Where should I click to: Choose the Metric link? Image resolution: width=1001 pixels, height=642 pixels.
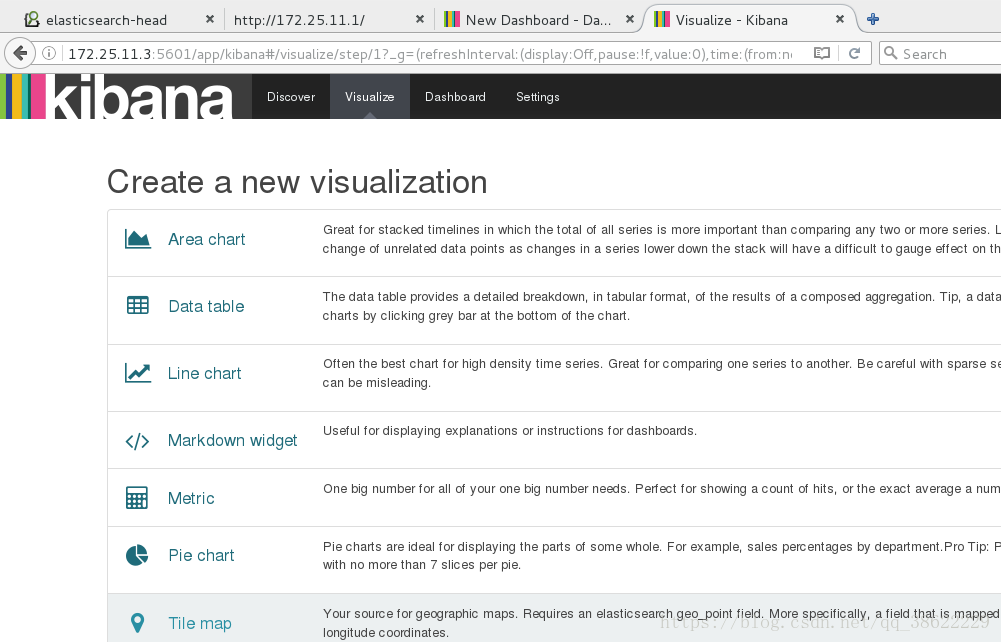point(191,498)
